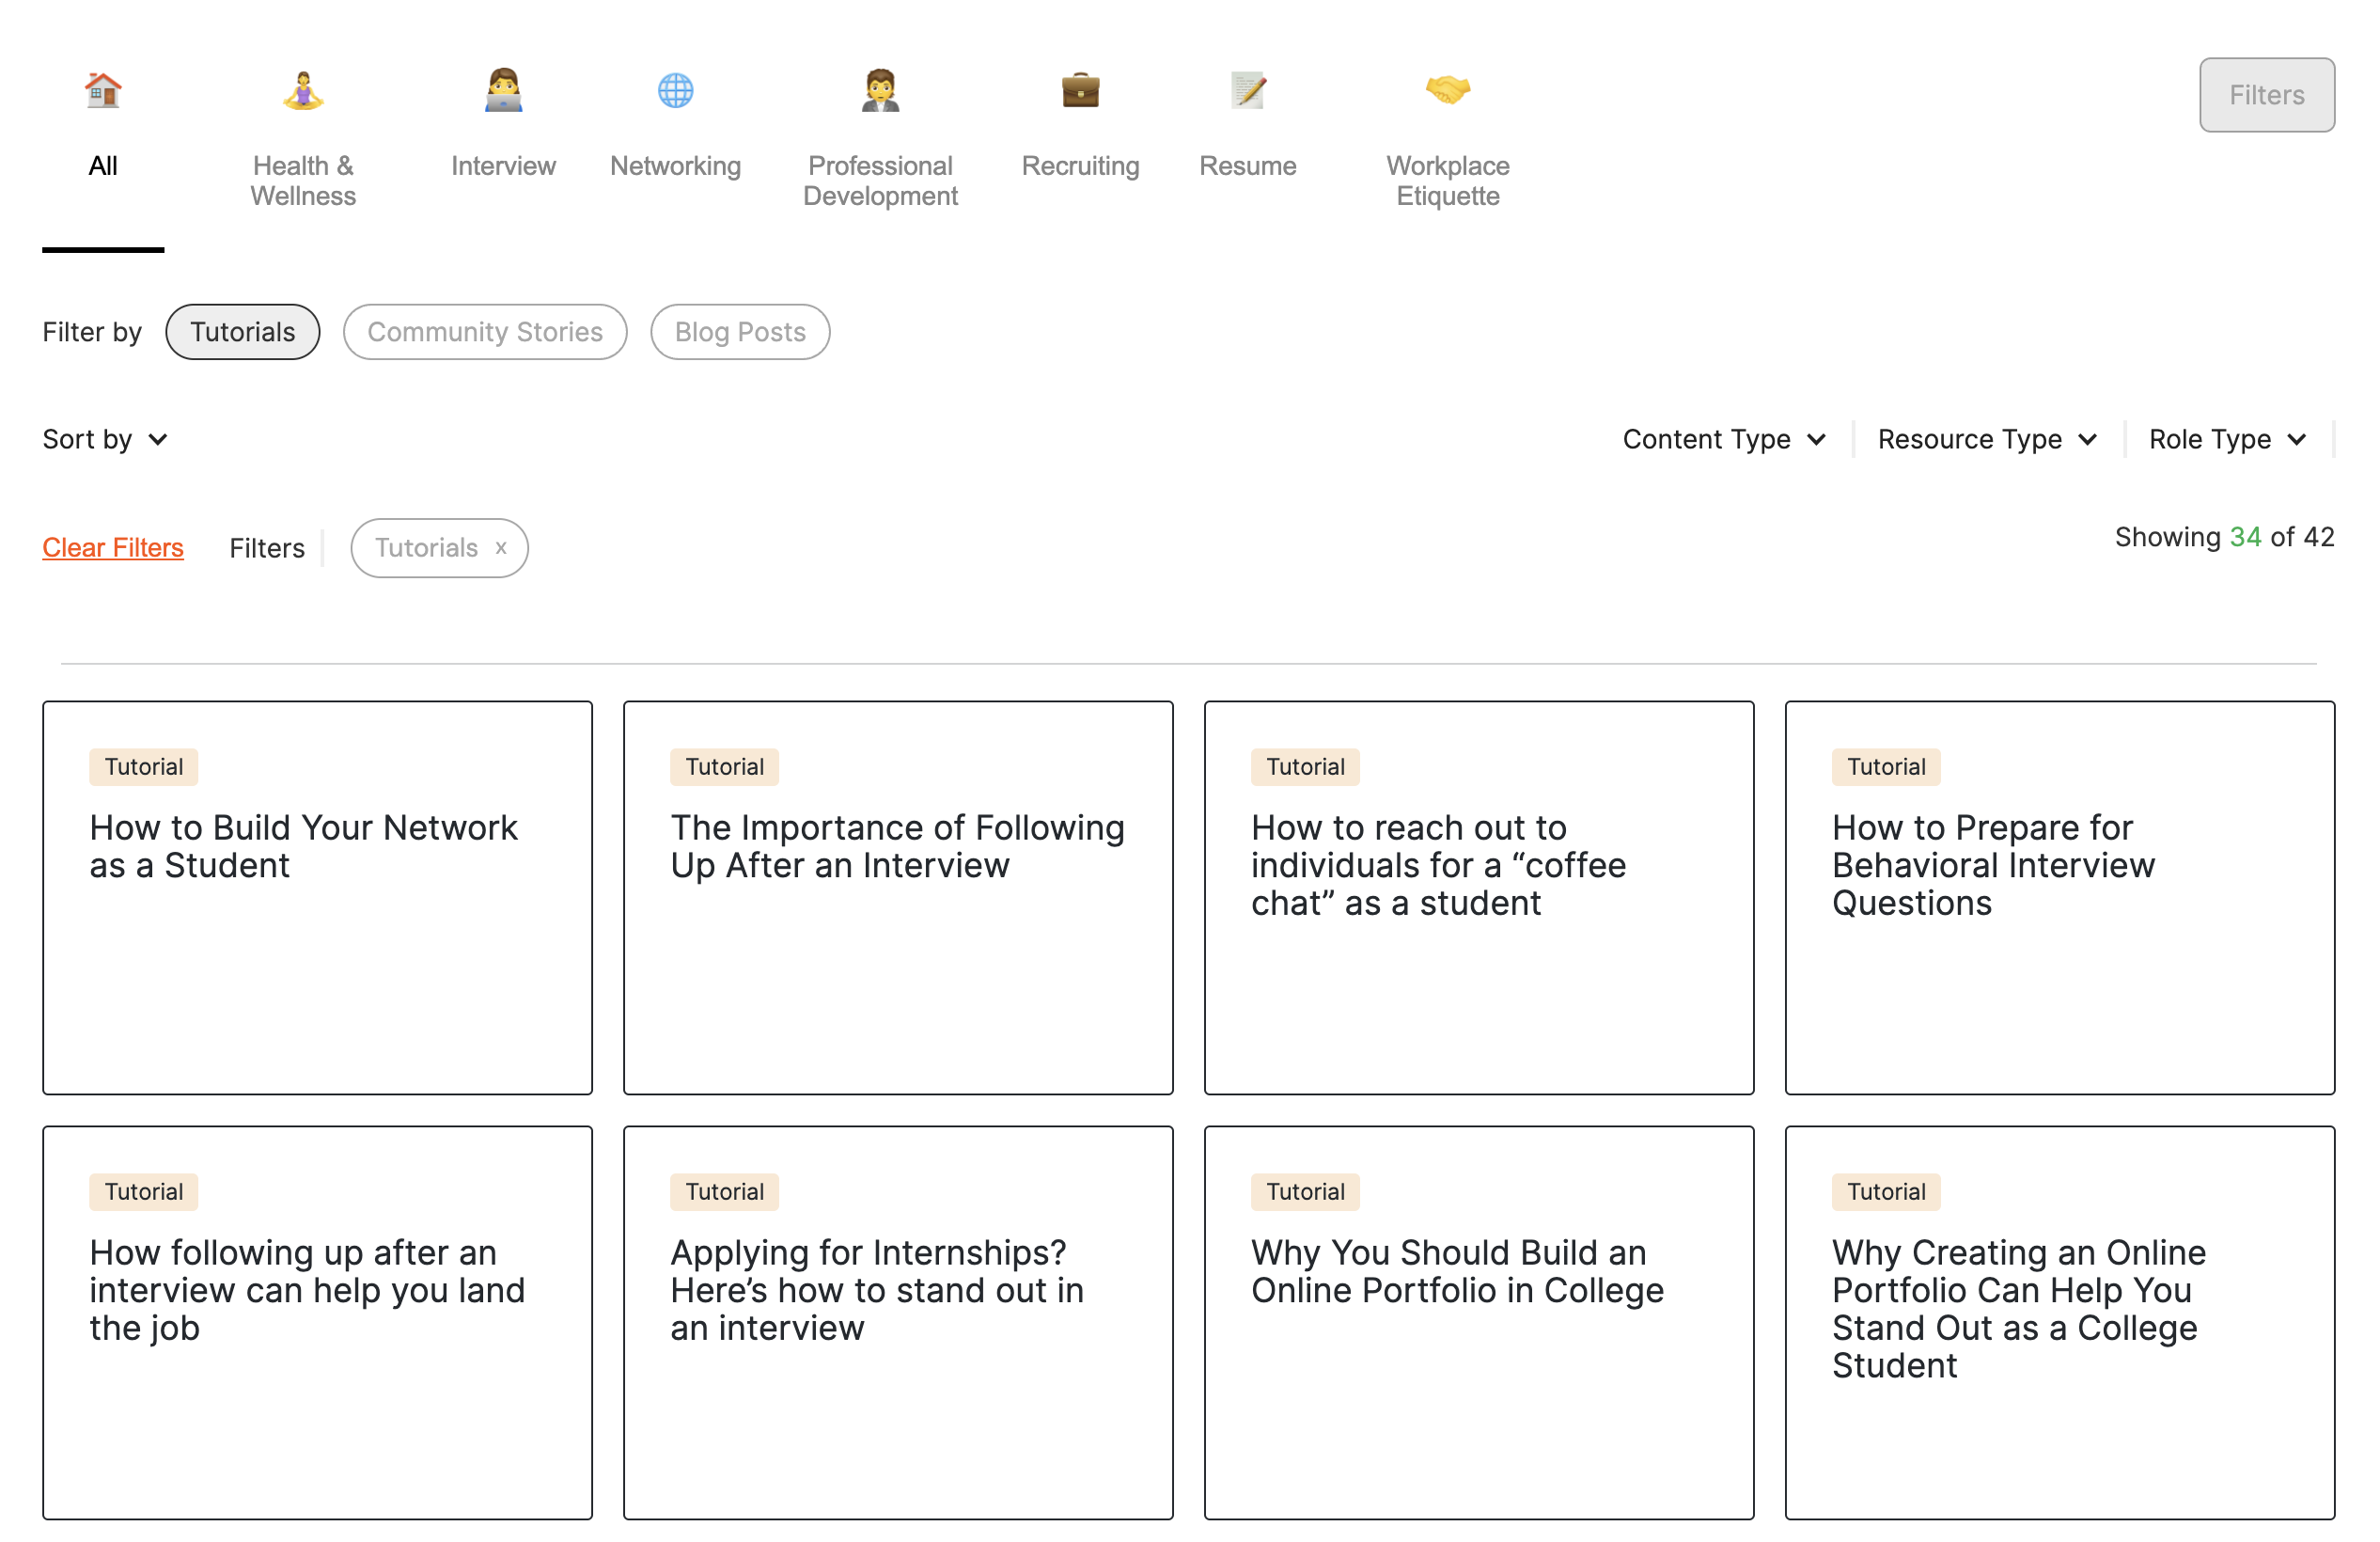The width and height of the screenshot is (2380, 1542).
Task: Select the Networking globe icon
Action: tap(675, 91)
